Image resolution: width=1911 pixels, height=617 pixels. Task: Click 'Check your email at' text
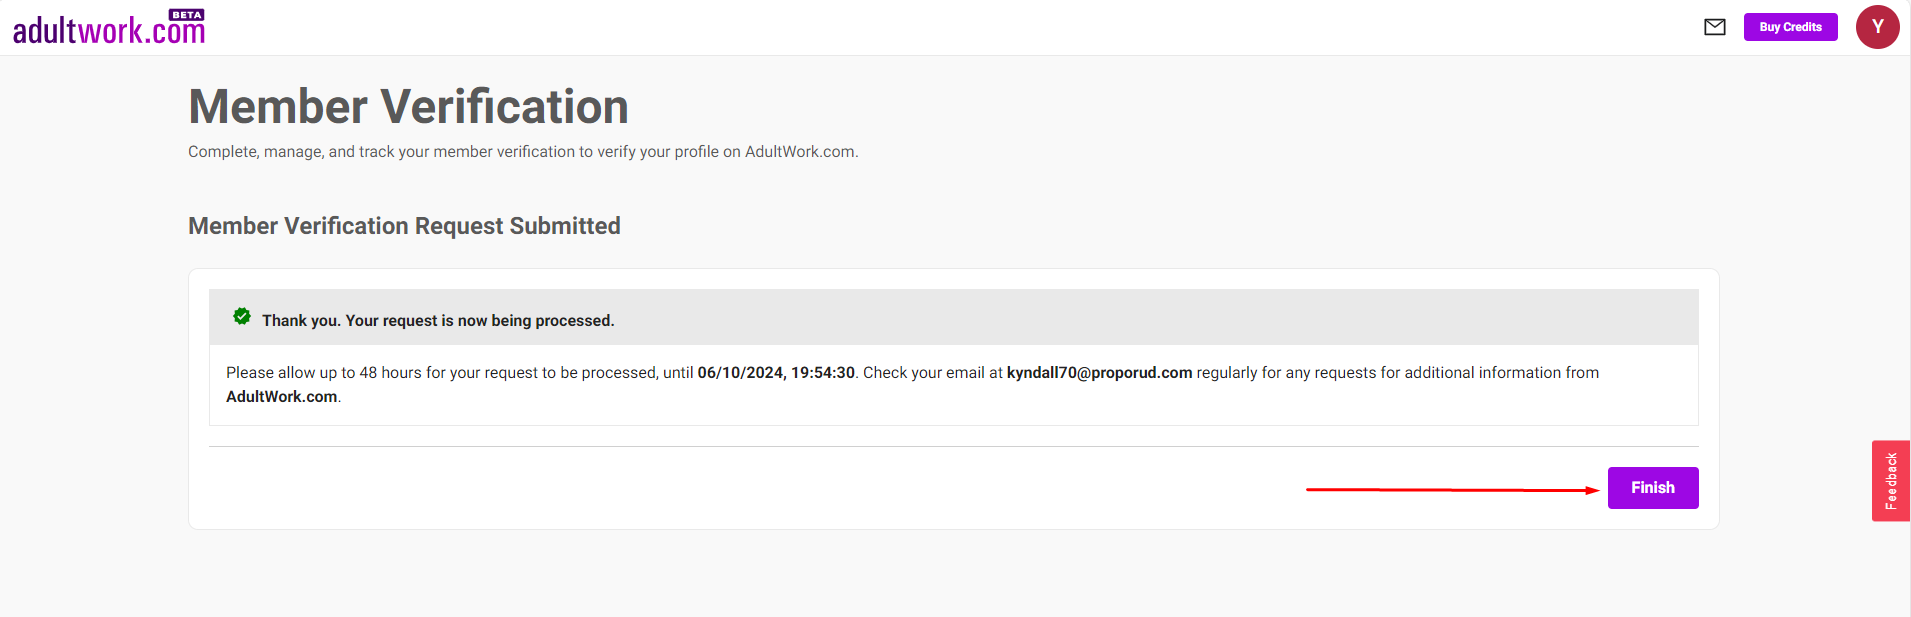(x=933, y=373)
